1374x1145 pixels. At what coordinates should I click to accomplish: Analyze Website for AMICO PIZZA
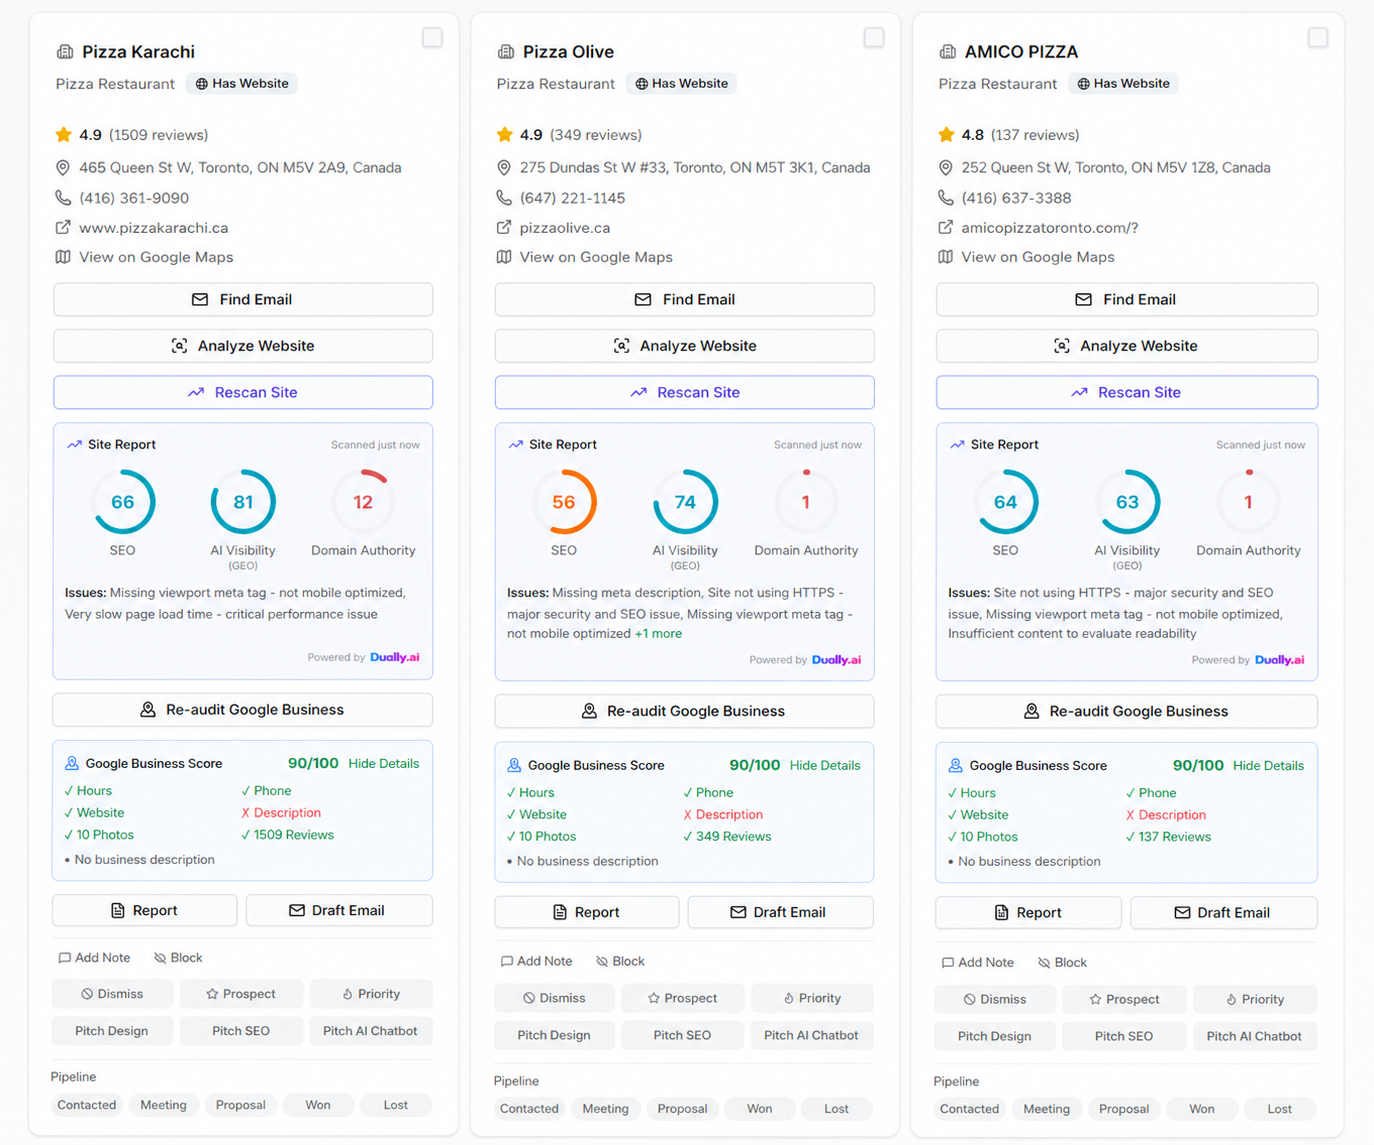pyautogui.click(x=1127, y=346)
